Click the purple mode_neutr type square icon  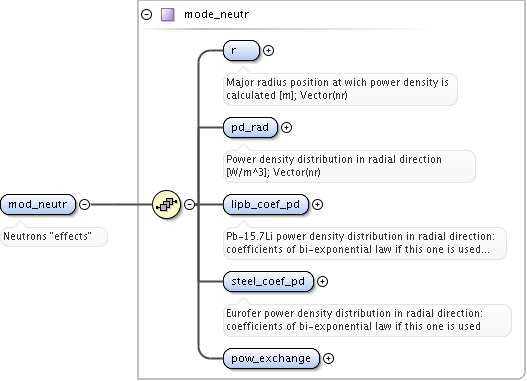[168, 15]
